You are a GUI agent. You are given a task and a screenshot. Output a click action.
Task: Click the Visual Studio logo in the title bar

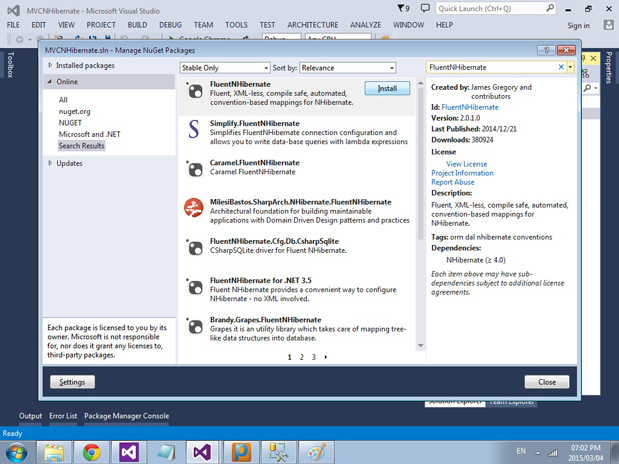(x=13, y=10)
